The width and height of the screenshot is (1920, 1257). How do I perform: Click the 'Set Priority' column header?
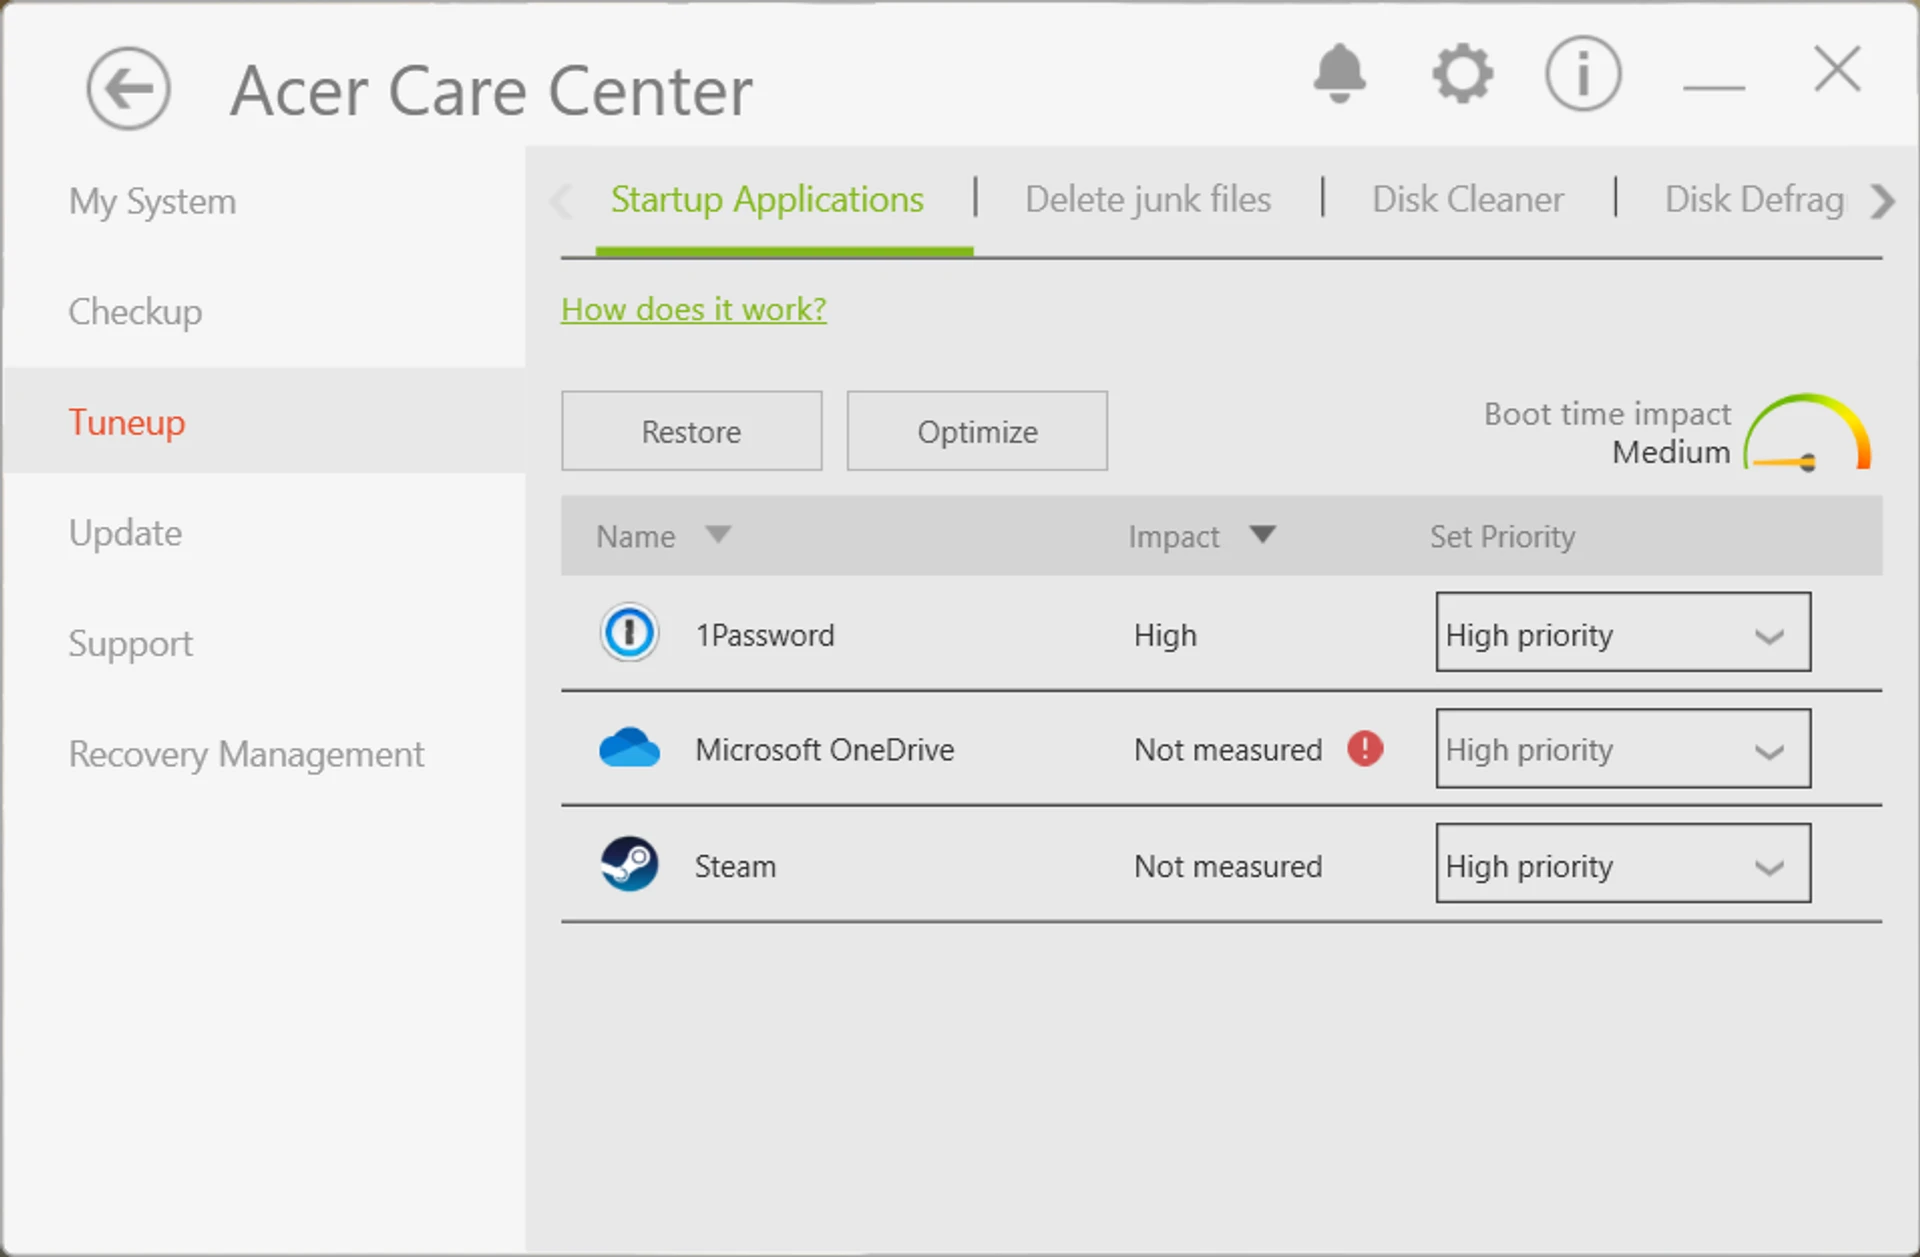(1502, 537)
